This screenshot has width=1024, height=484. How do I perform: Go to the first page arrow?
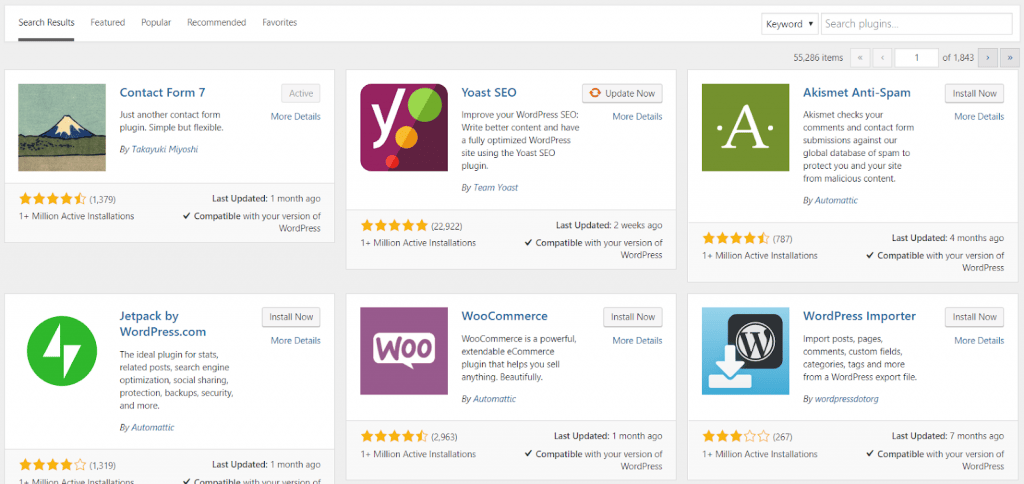click(x=859, y=58)
